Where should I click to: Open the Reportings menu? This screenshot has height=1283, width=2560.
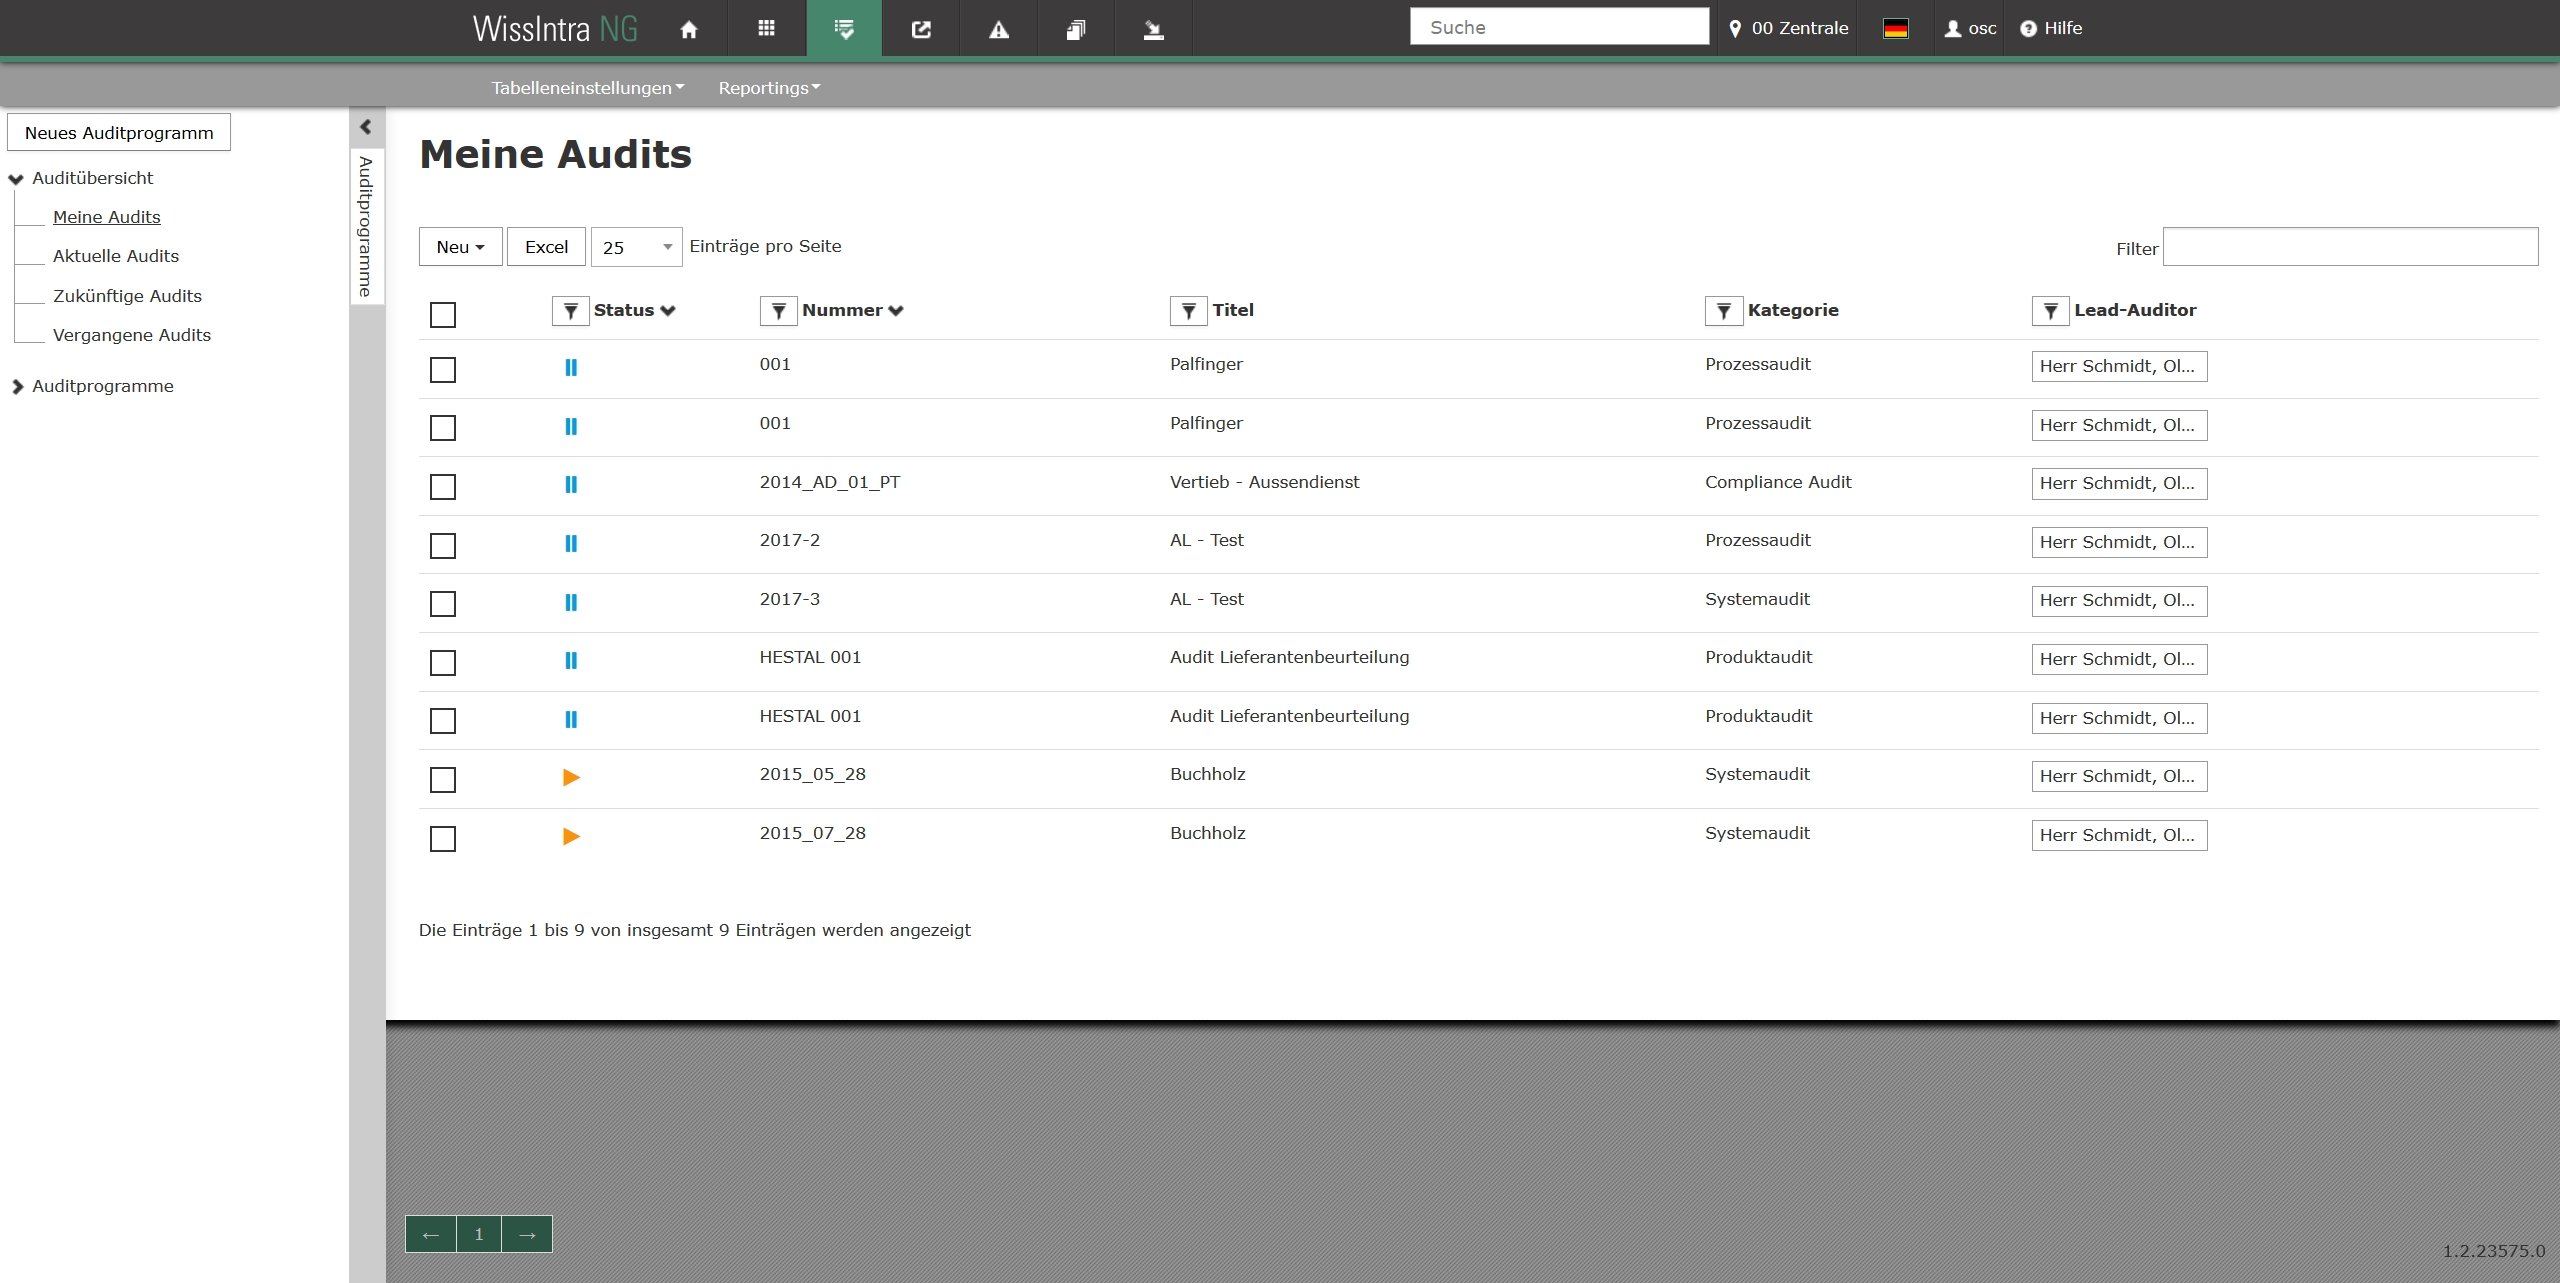768,88
